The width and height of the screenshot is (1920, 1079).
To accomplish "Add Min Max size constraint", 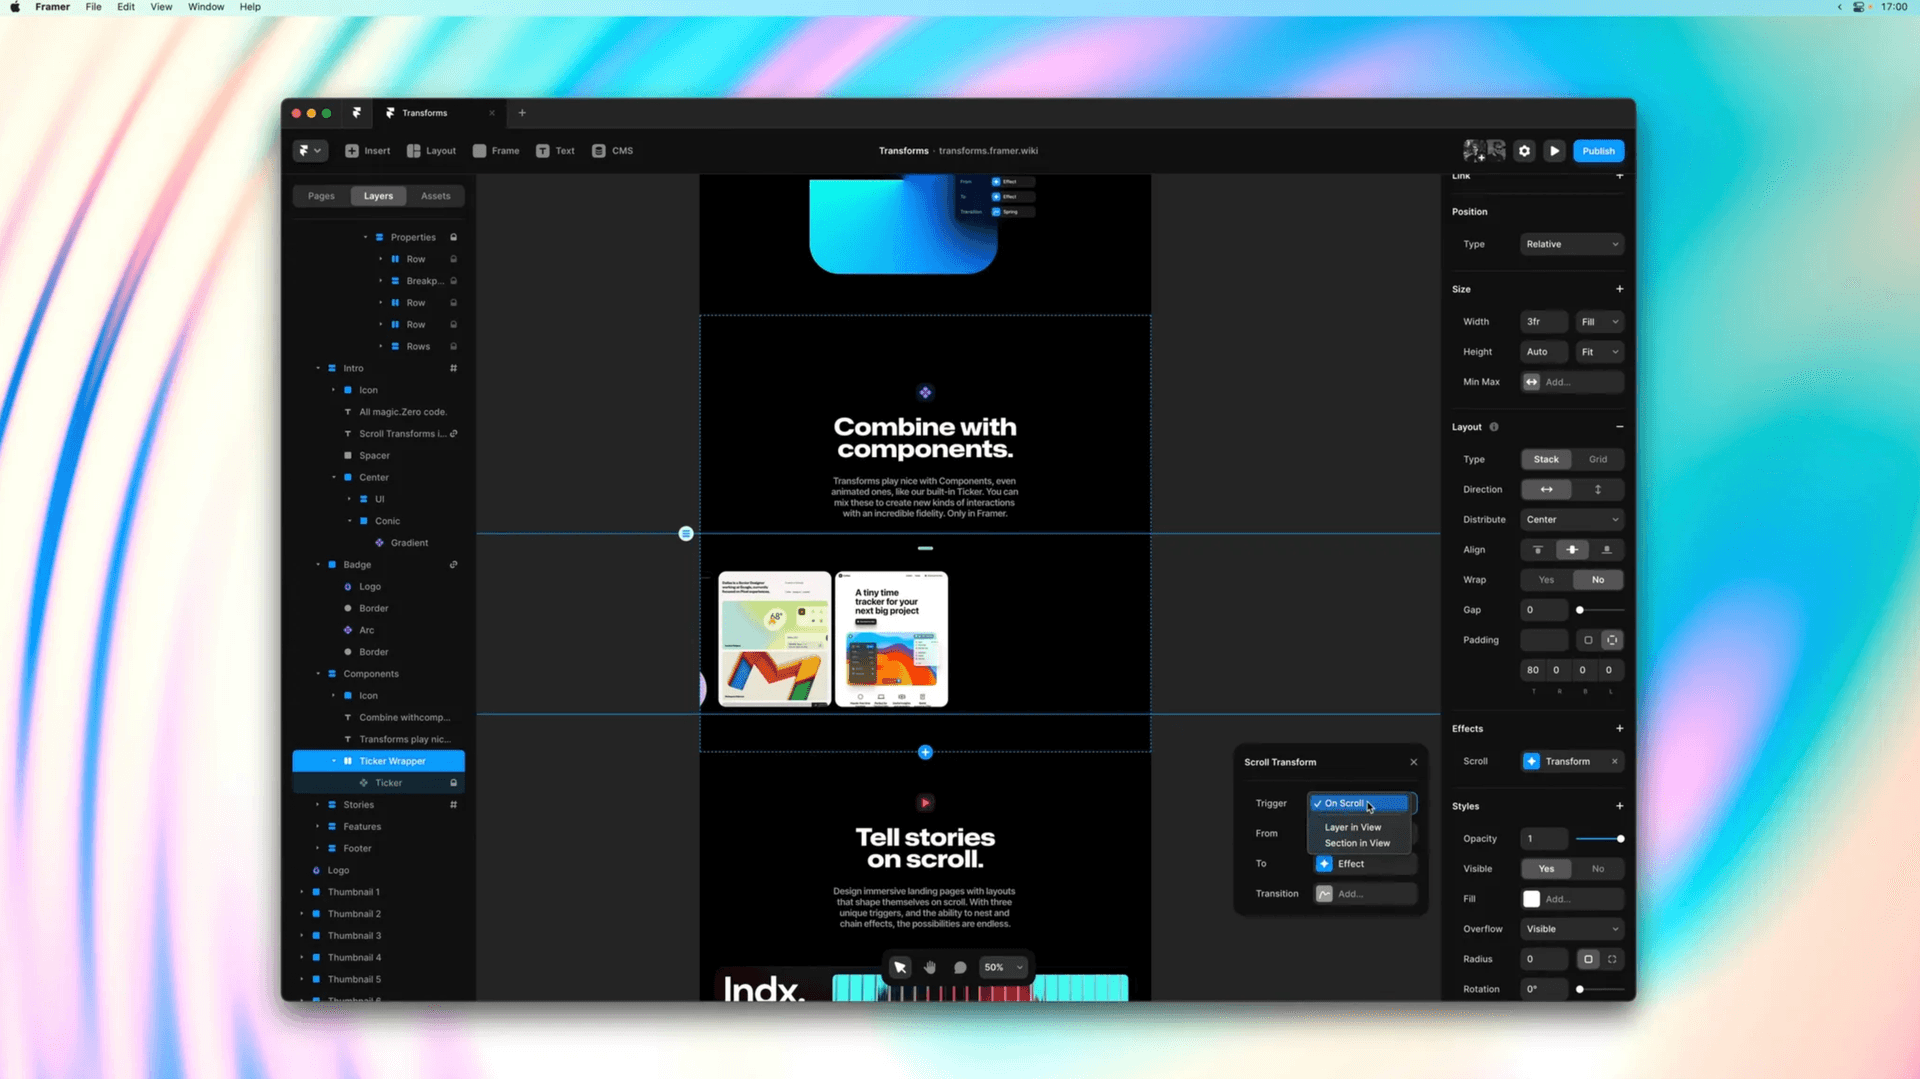I will click(x=1572, y=382).
